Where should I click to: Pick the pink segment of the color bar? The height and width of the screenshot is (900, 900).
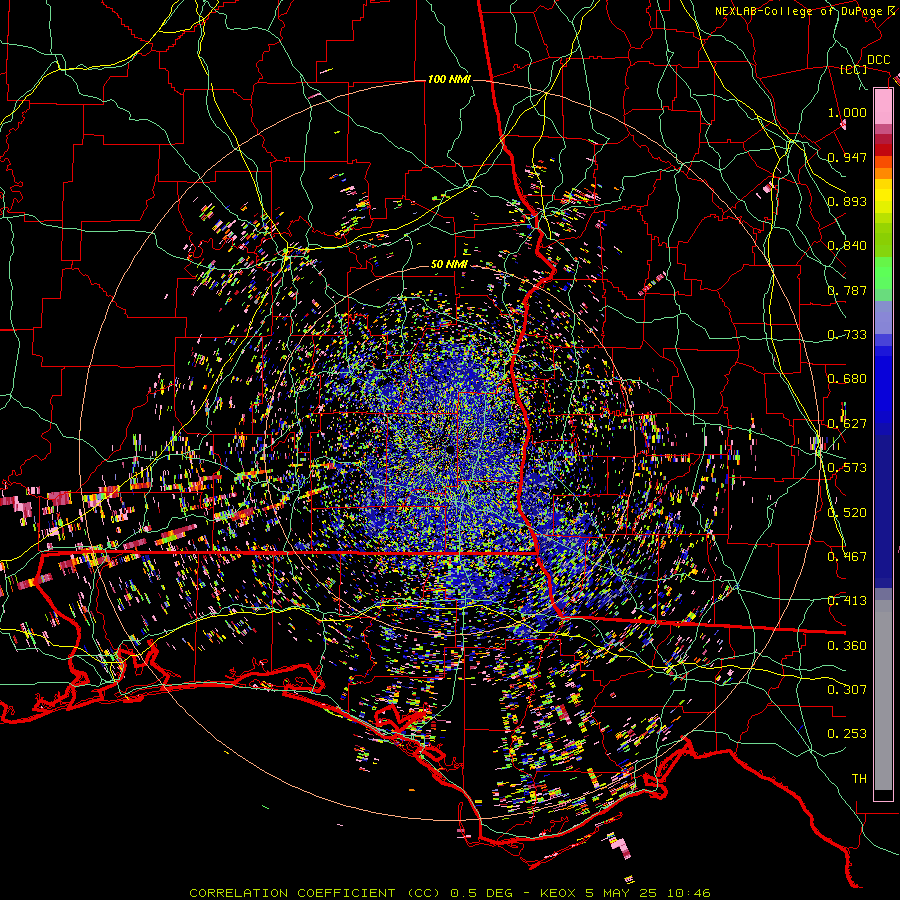[x=883, y=106]
